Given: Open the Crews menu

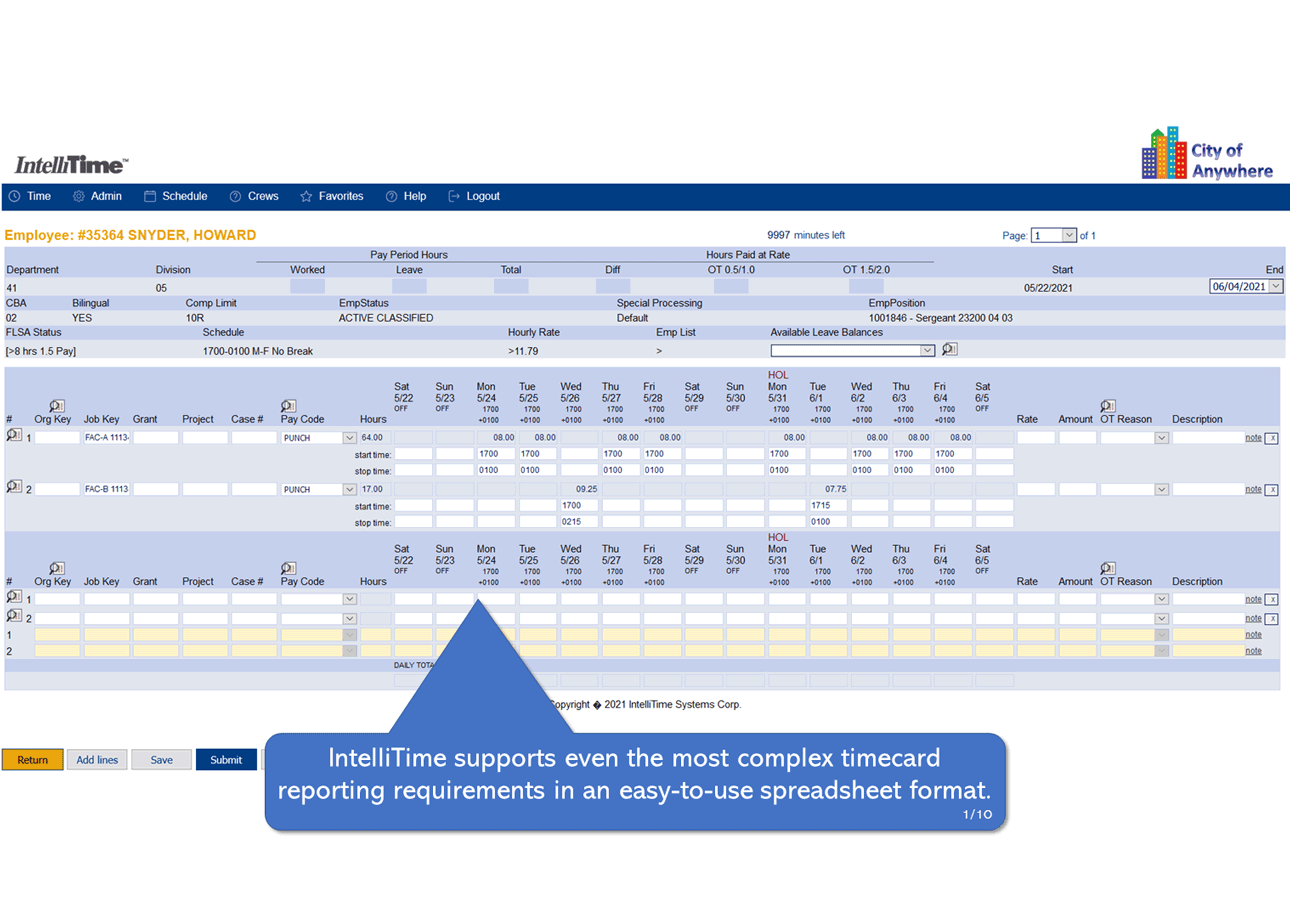Looking at the screenshot, I should (254, 197).
